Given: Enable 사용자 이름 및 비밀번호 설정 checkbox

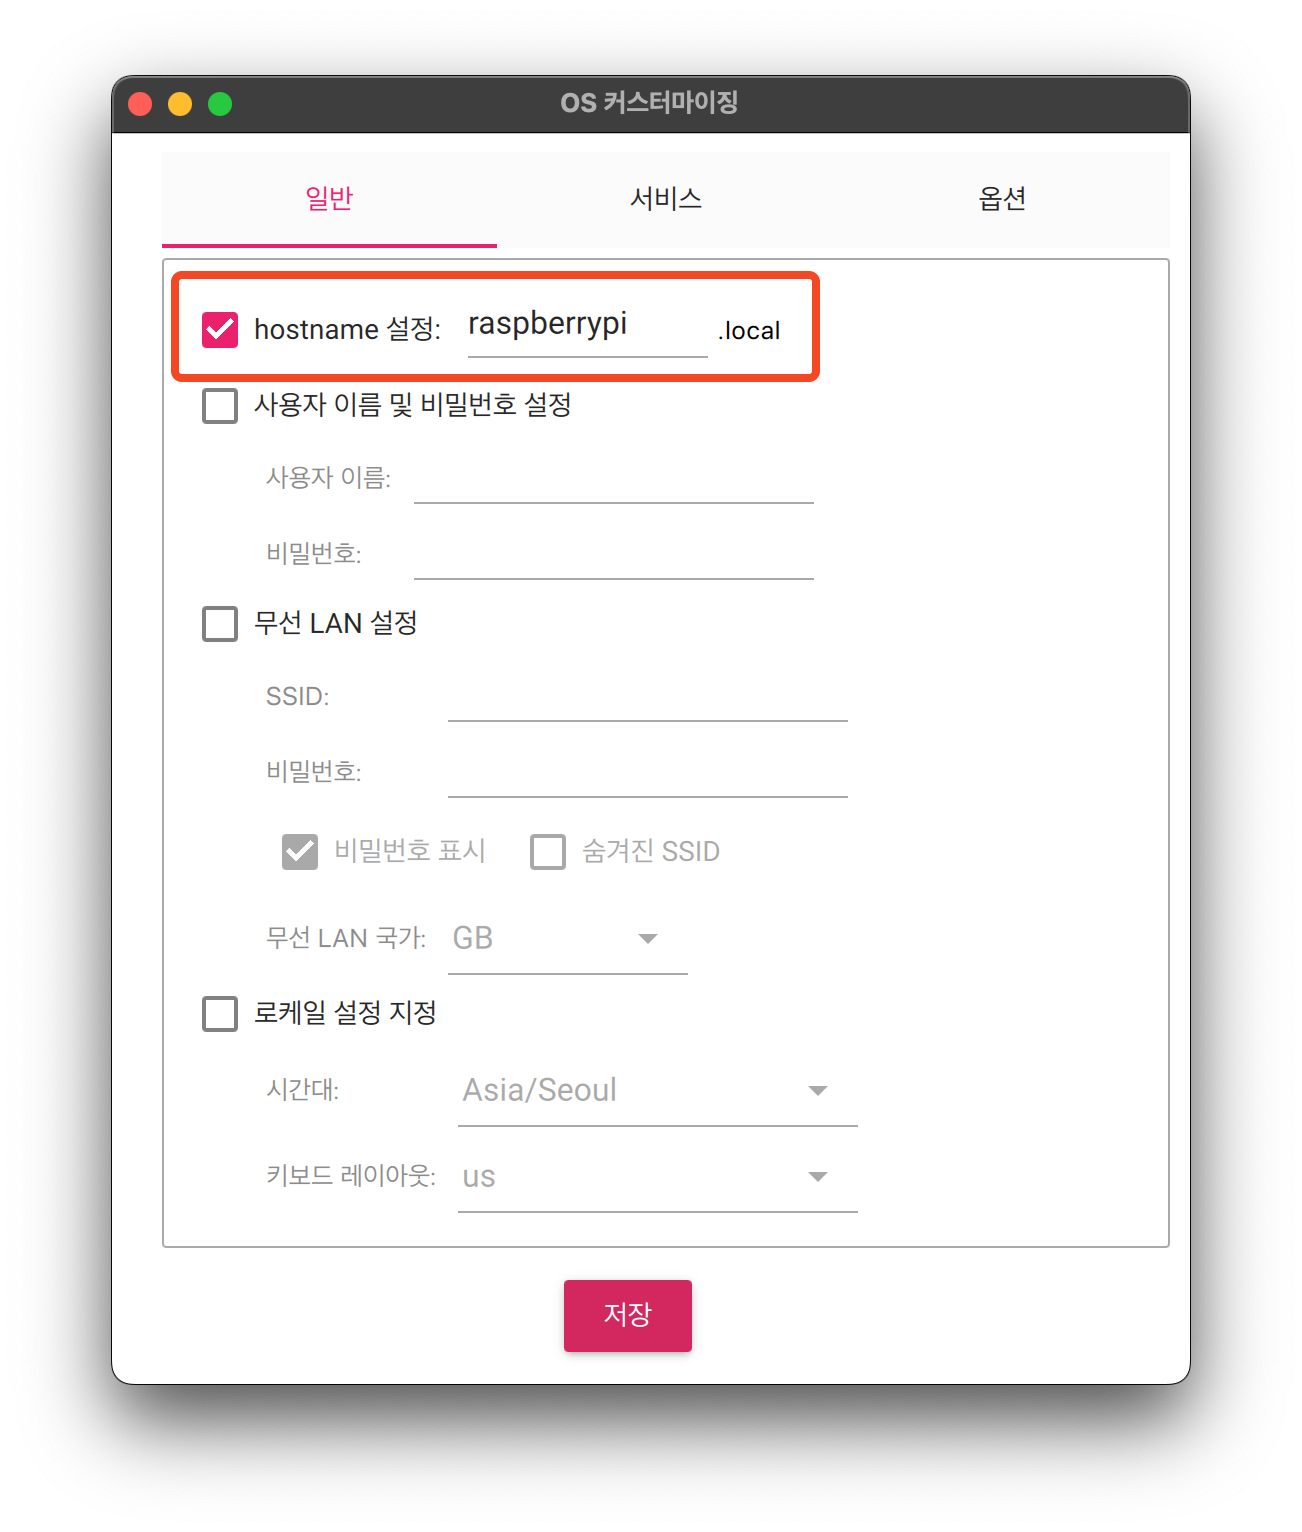Looking at the screenshot, I should [220, 406].
